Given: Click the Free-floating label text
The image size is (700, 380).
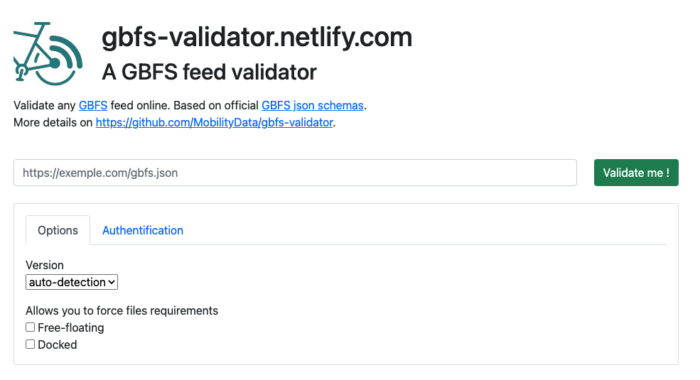Looking at the screenshot, I should point(71,328).
